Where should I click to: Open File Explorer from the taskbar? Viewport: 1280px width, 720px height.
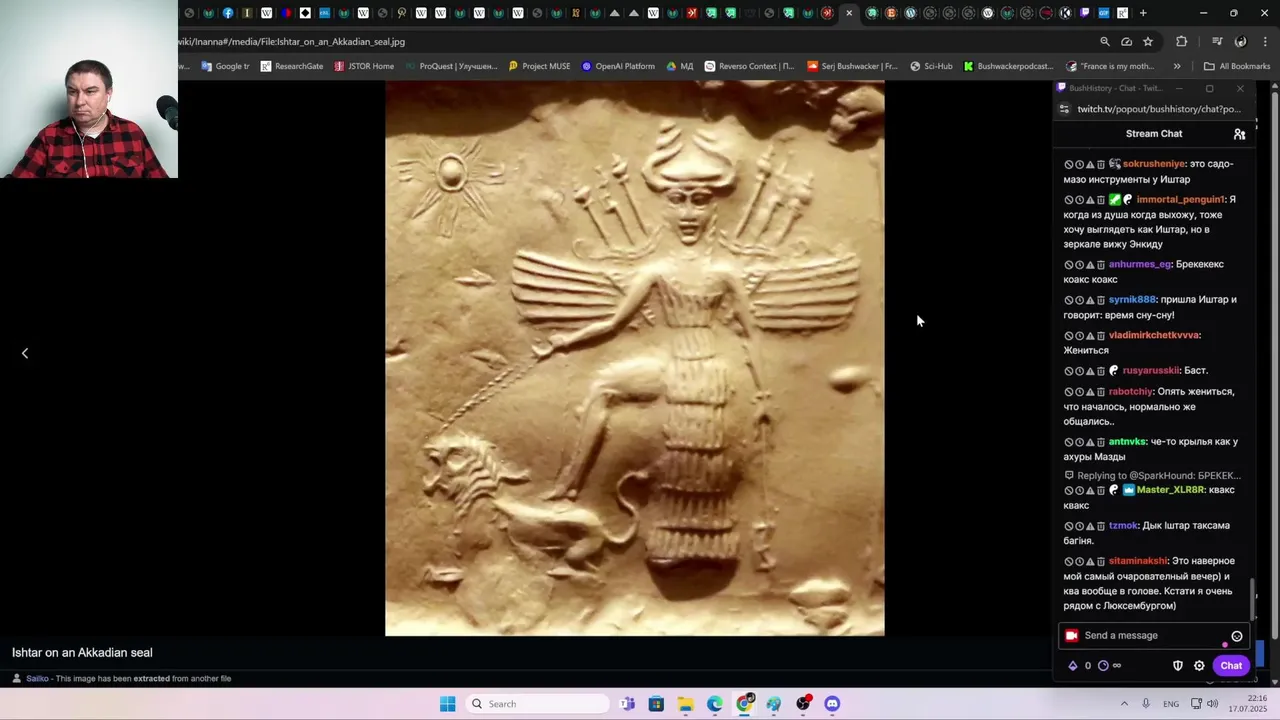685,704
